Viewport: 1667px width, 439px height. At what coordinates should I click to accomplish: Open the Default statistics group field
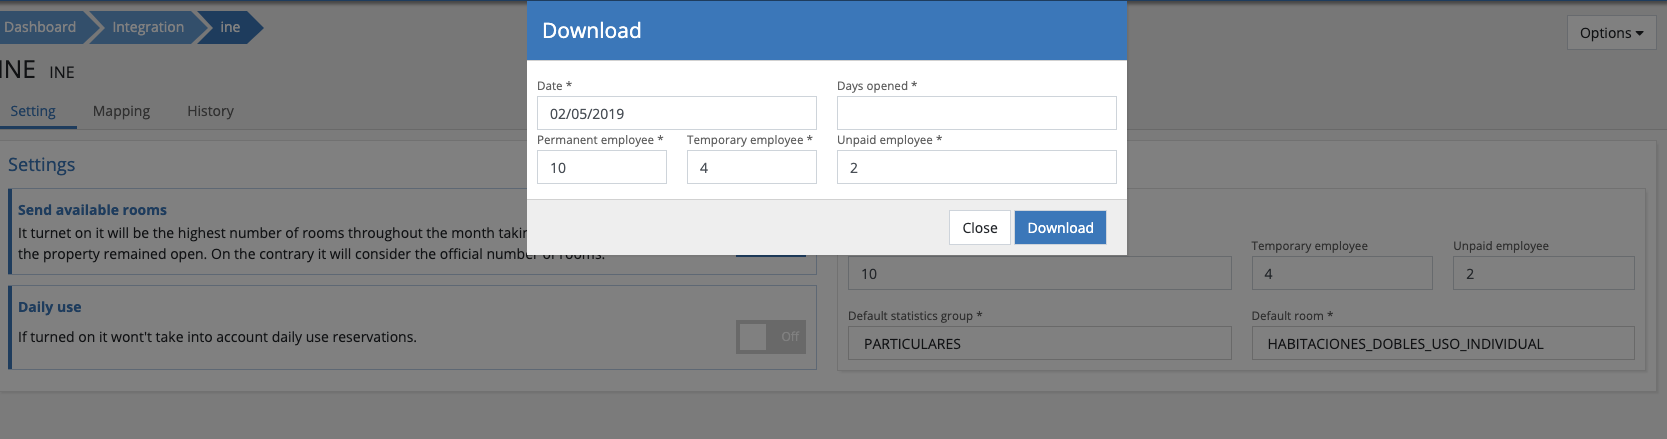(1039, 343)
